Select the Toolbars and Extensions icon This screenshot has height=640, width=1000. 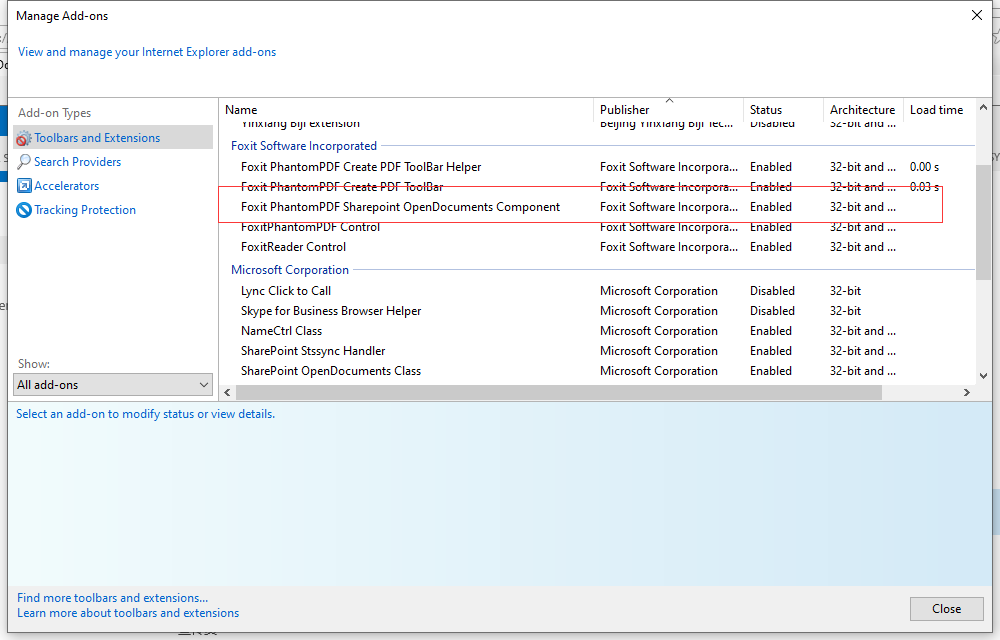[x=24, y=138]
